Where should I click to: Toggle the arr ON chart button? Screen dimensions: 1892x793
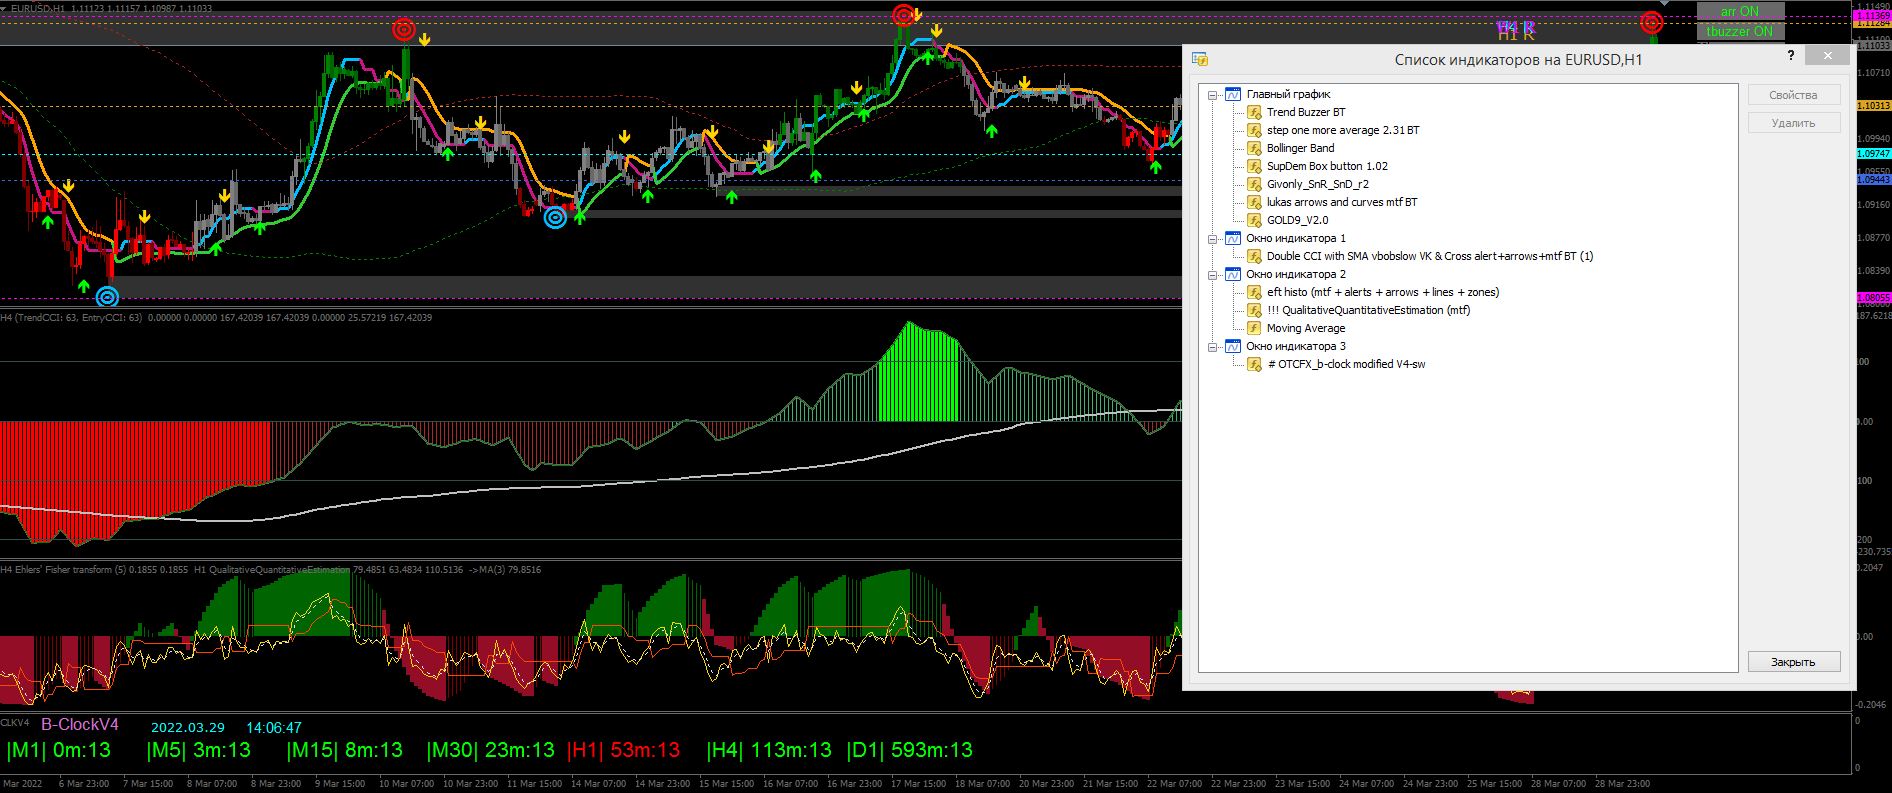pos(1740,11)
